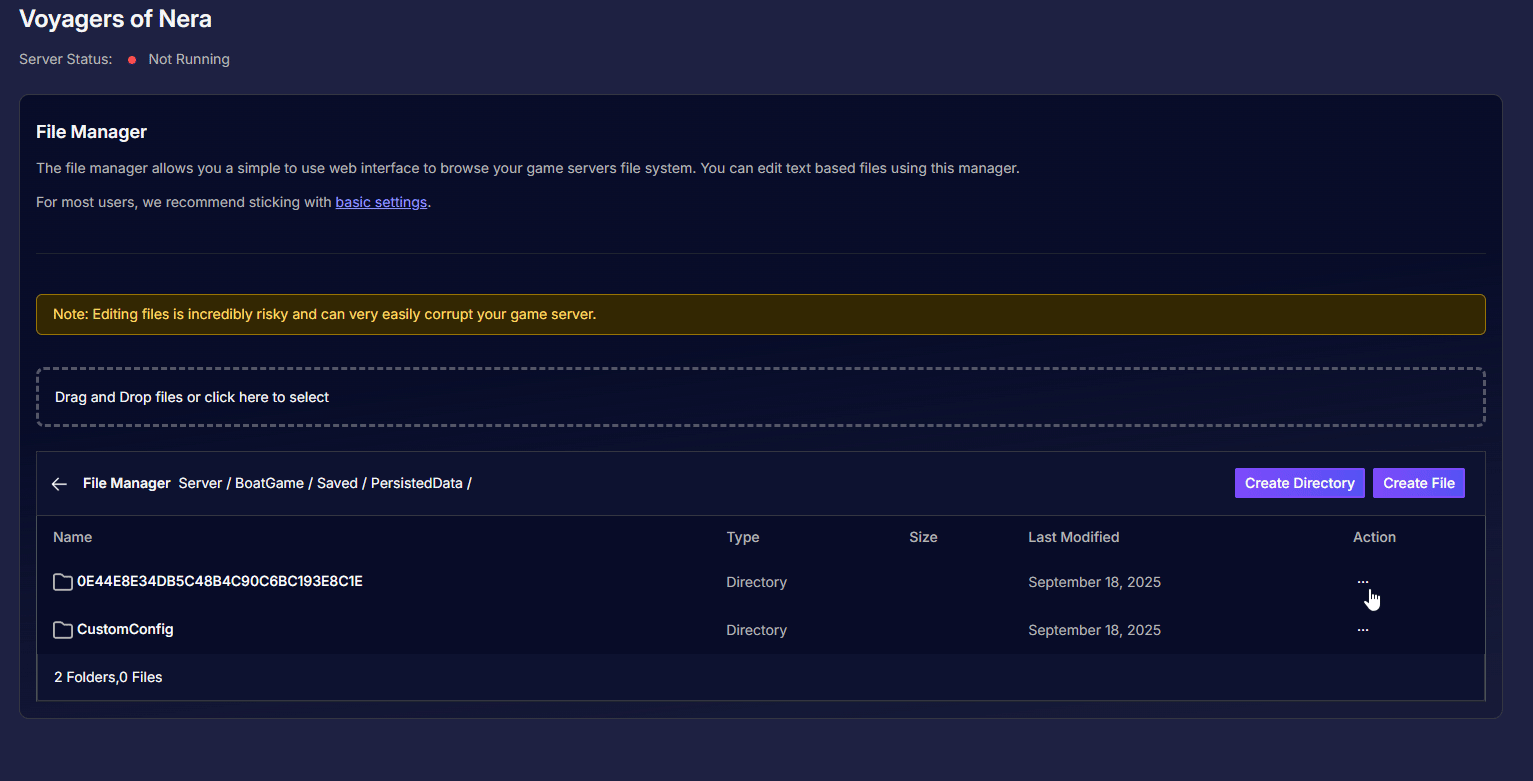The image size is (1533, 781).
Task: Jump to the Saved breadcrumb folder
Action: coord(337,483)
